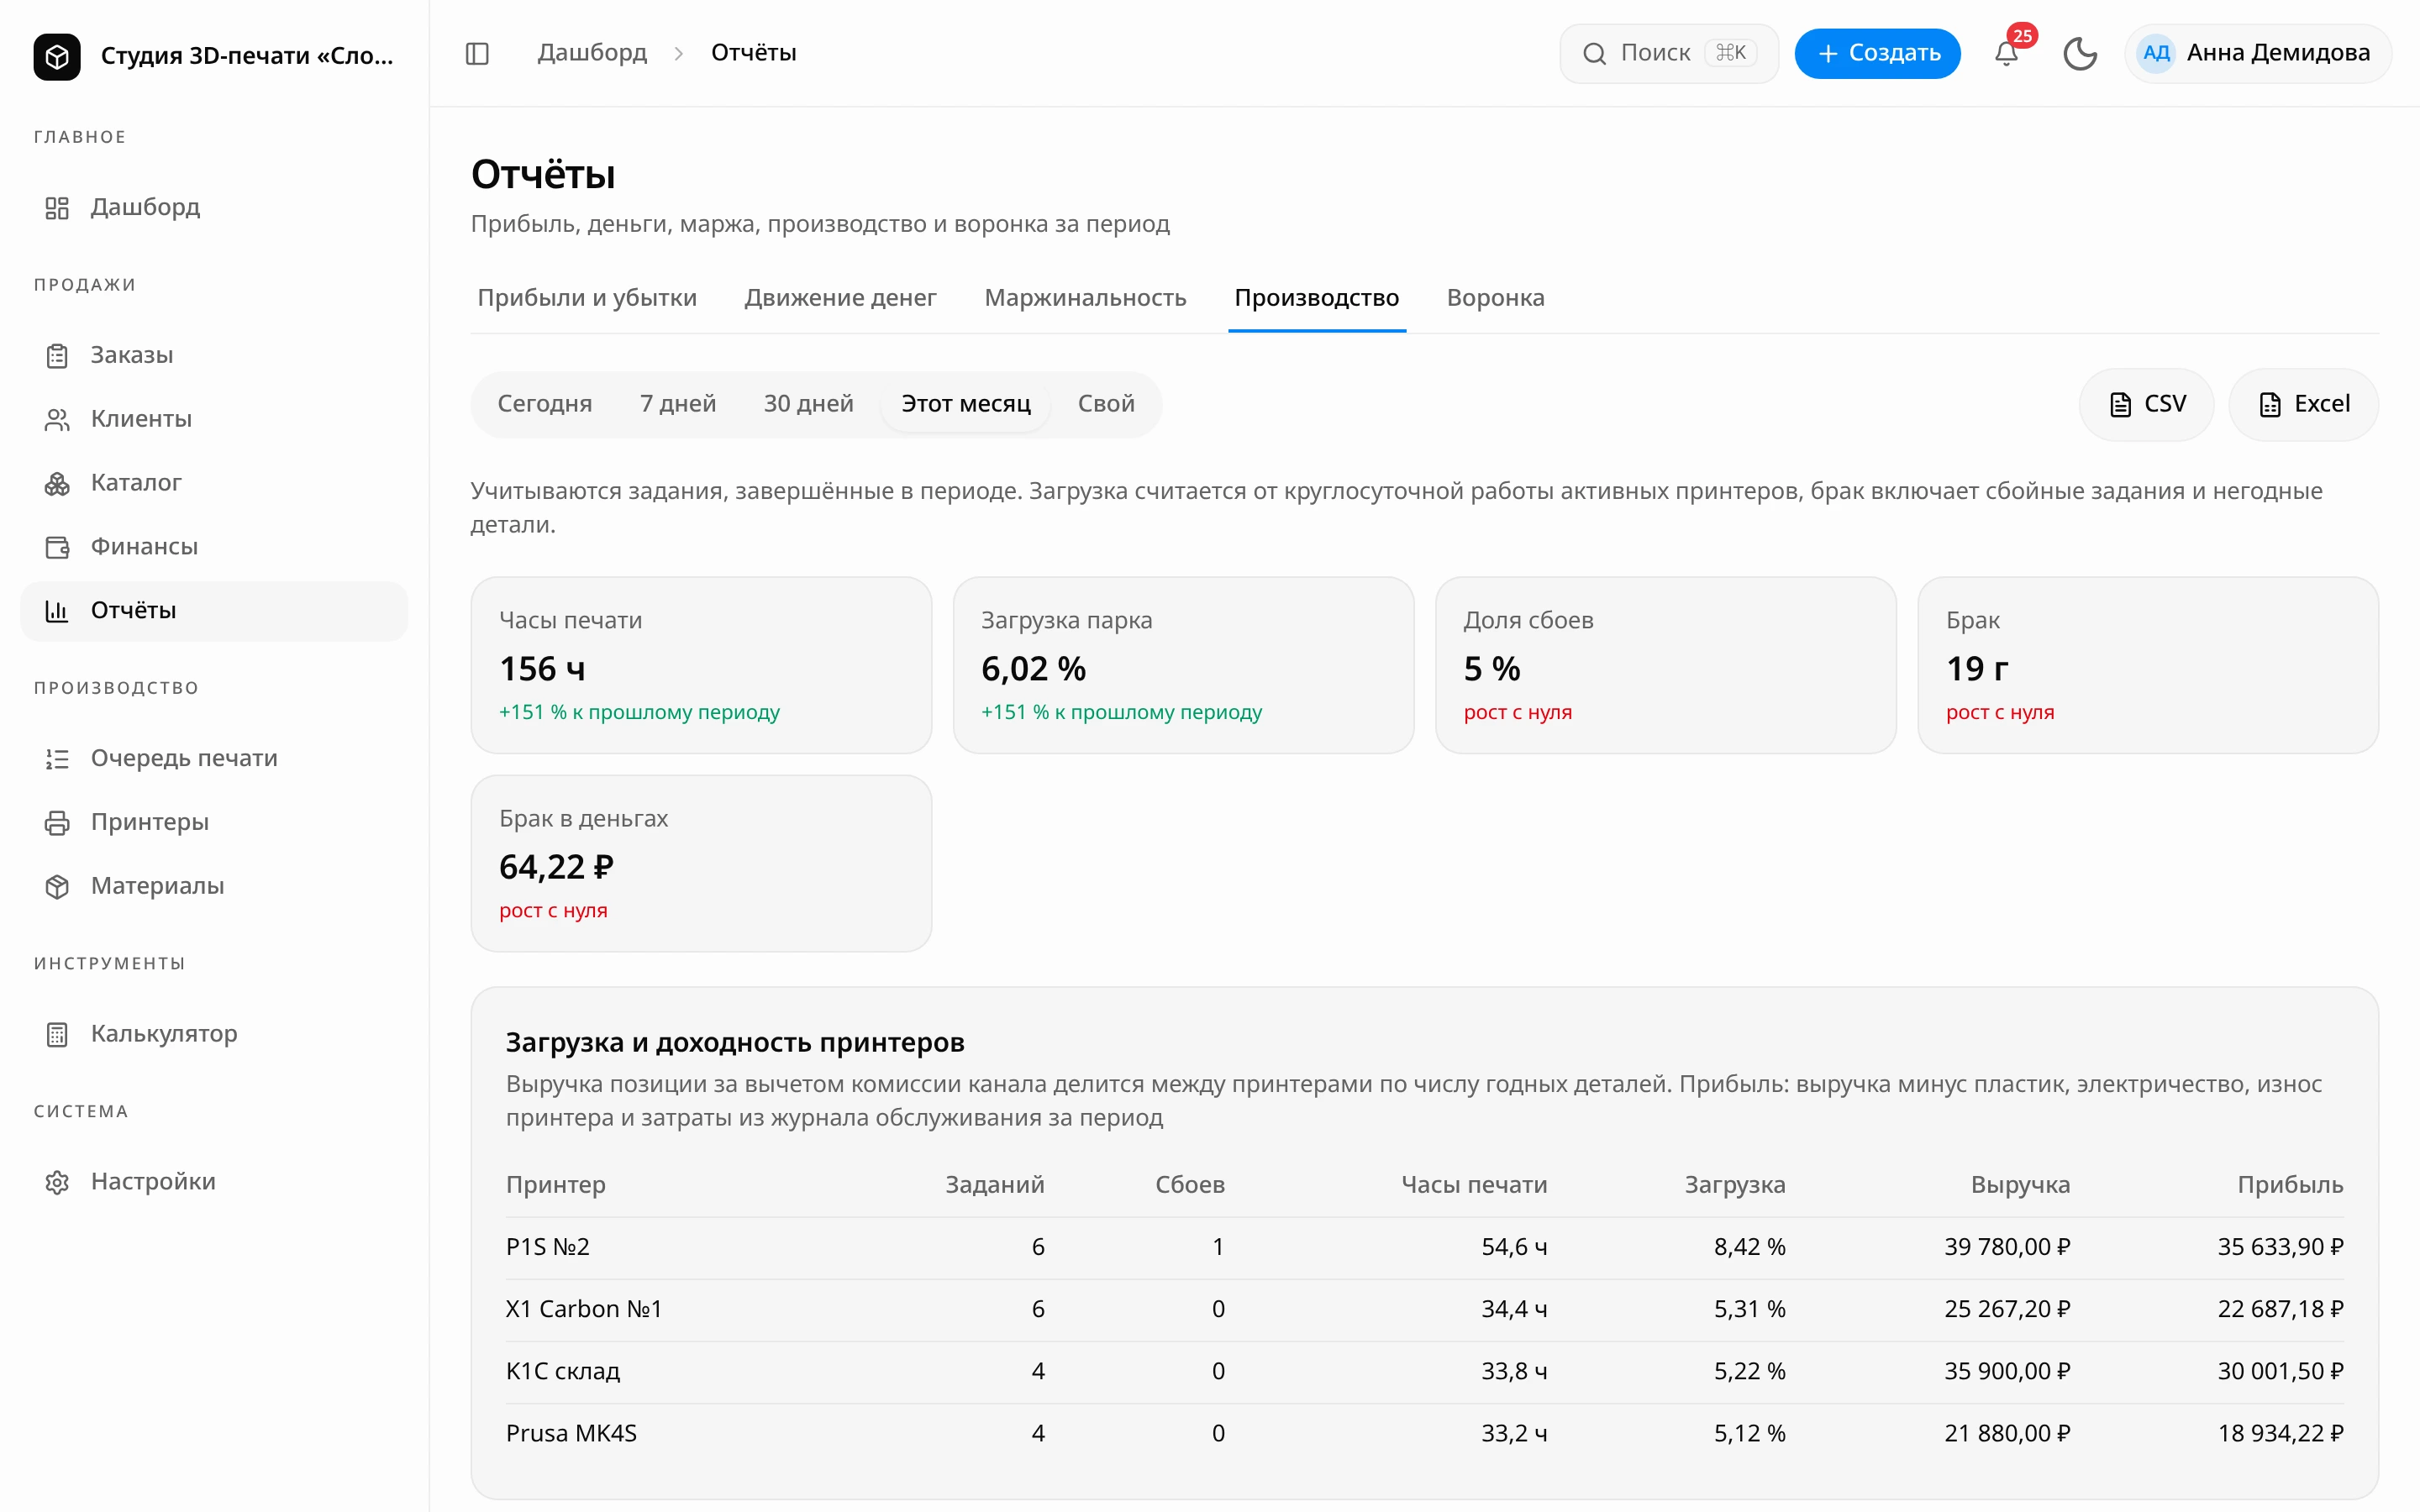This screenshot has width=2420, height=1512.
Task: Click X1 Carbon №1 printer row
Action: (1424, 1309)
